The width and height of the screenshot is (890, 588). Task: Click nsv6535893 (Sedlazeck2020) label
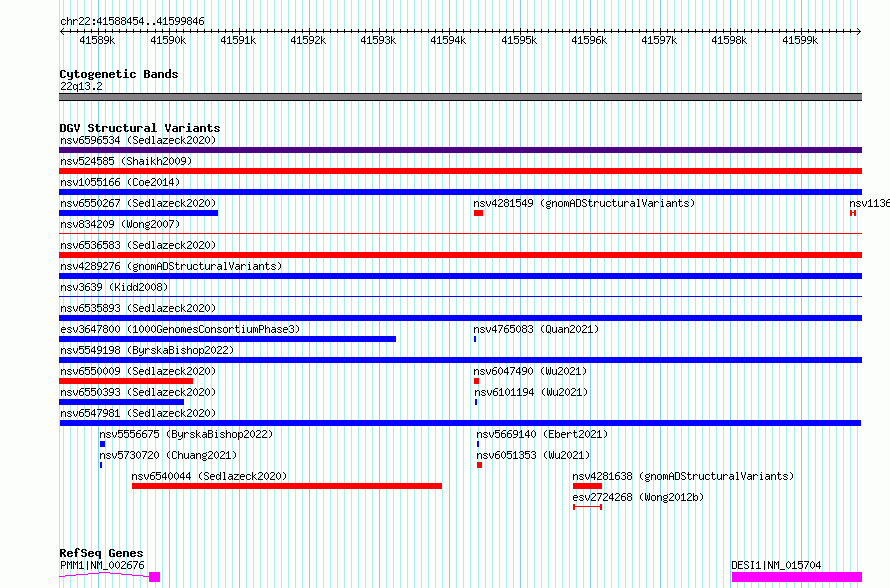pyautogui.click(x=138, y=308)
